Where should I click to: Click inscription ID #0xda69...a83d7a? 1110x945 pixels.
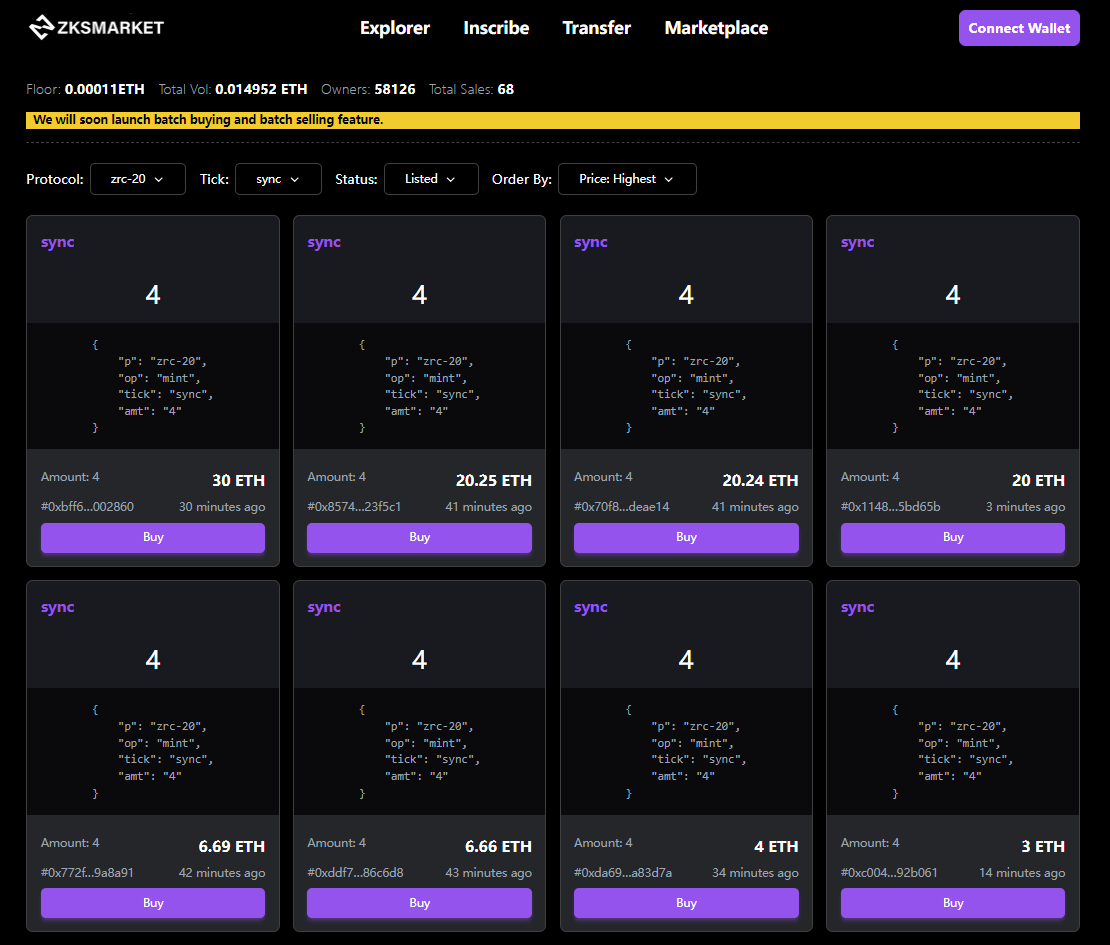[623, 873]
